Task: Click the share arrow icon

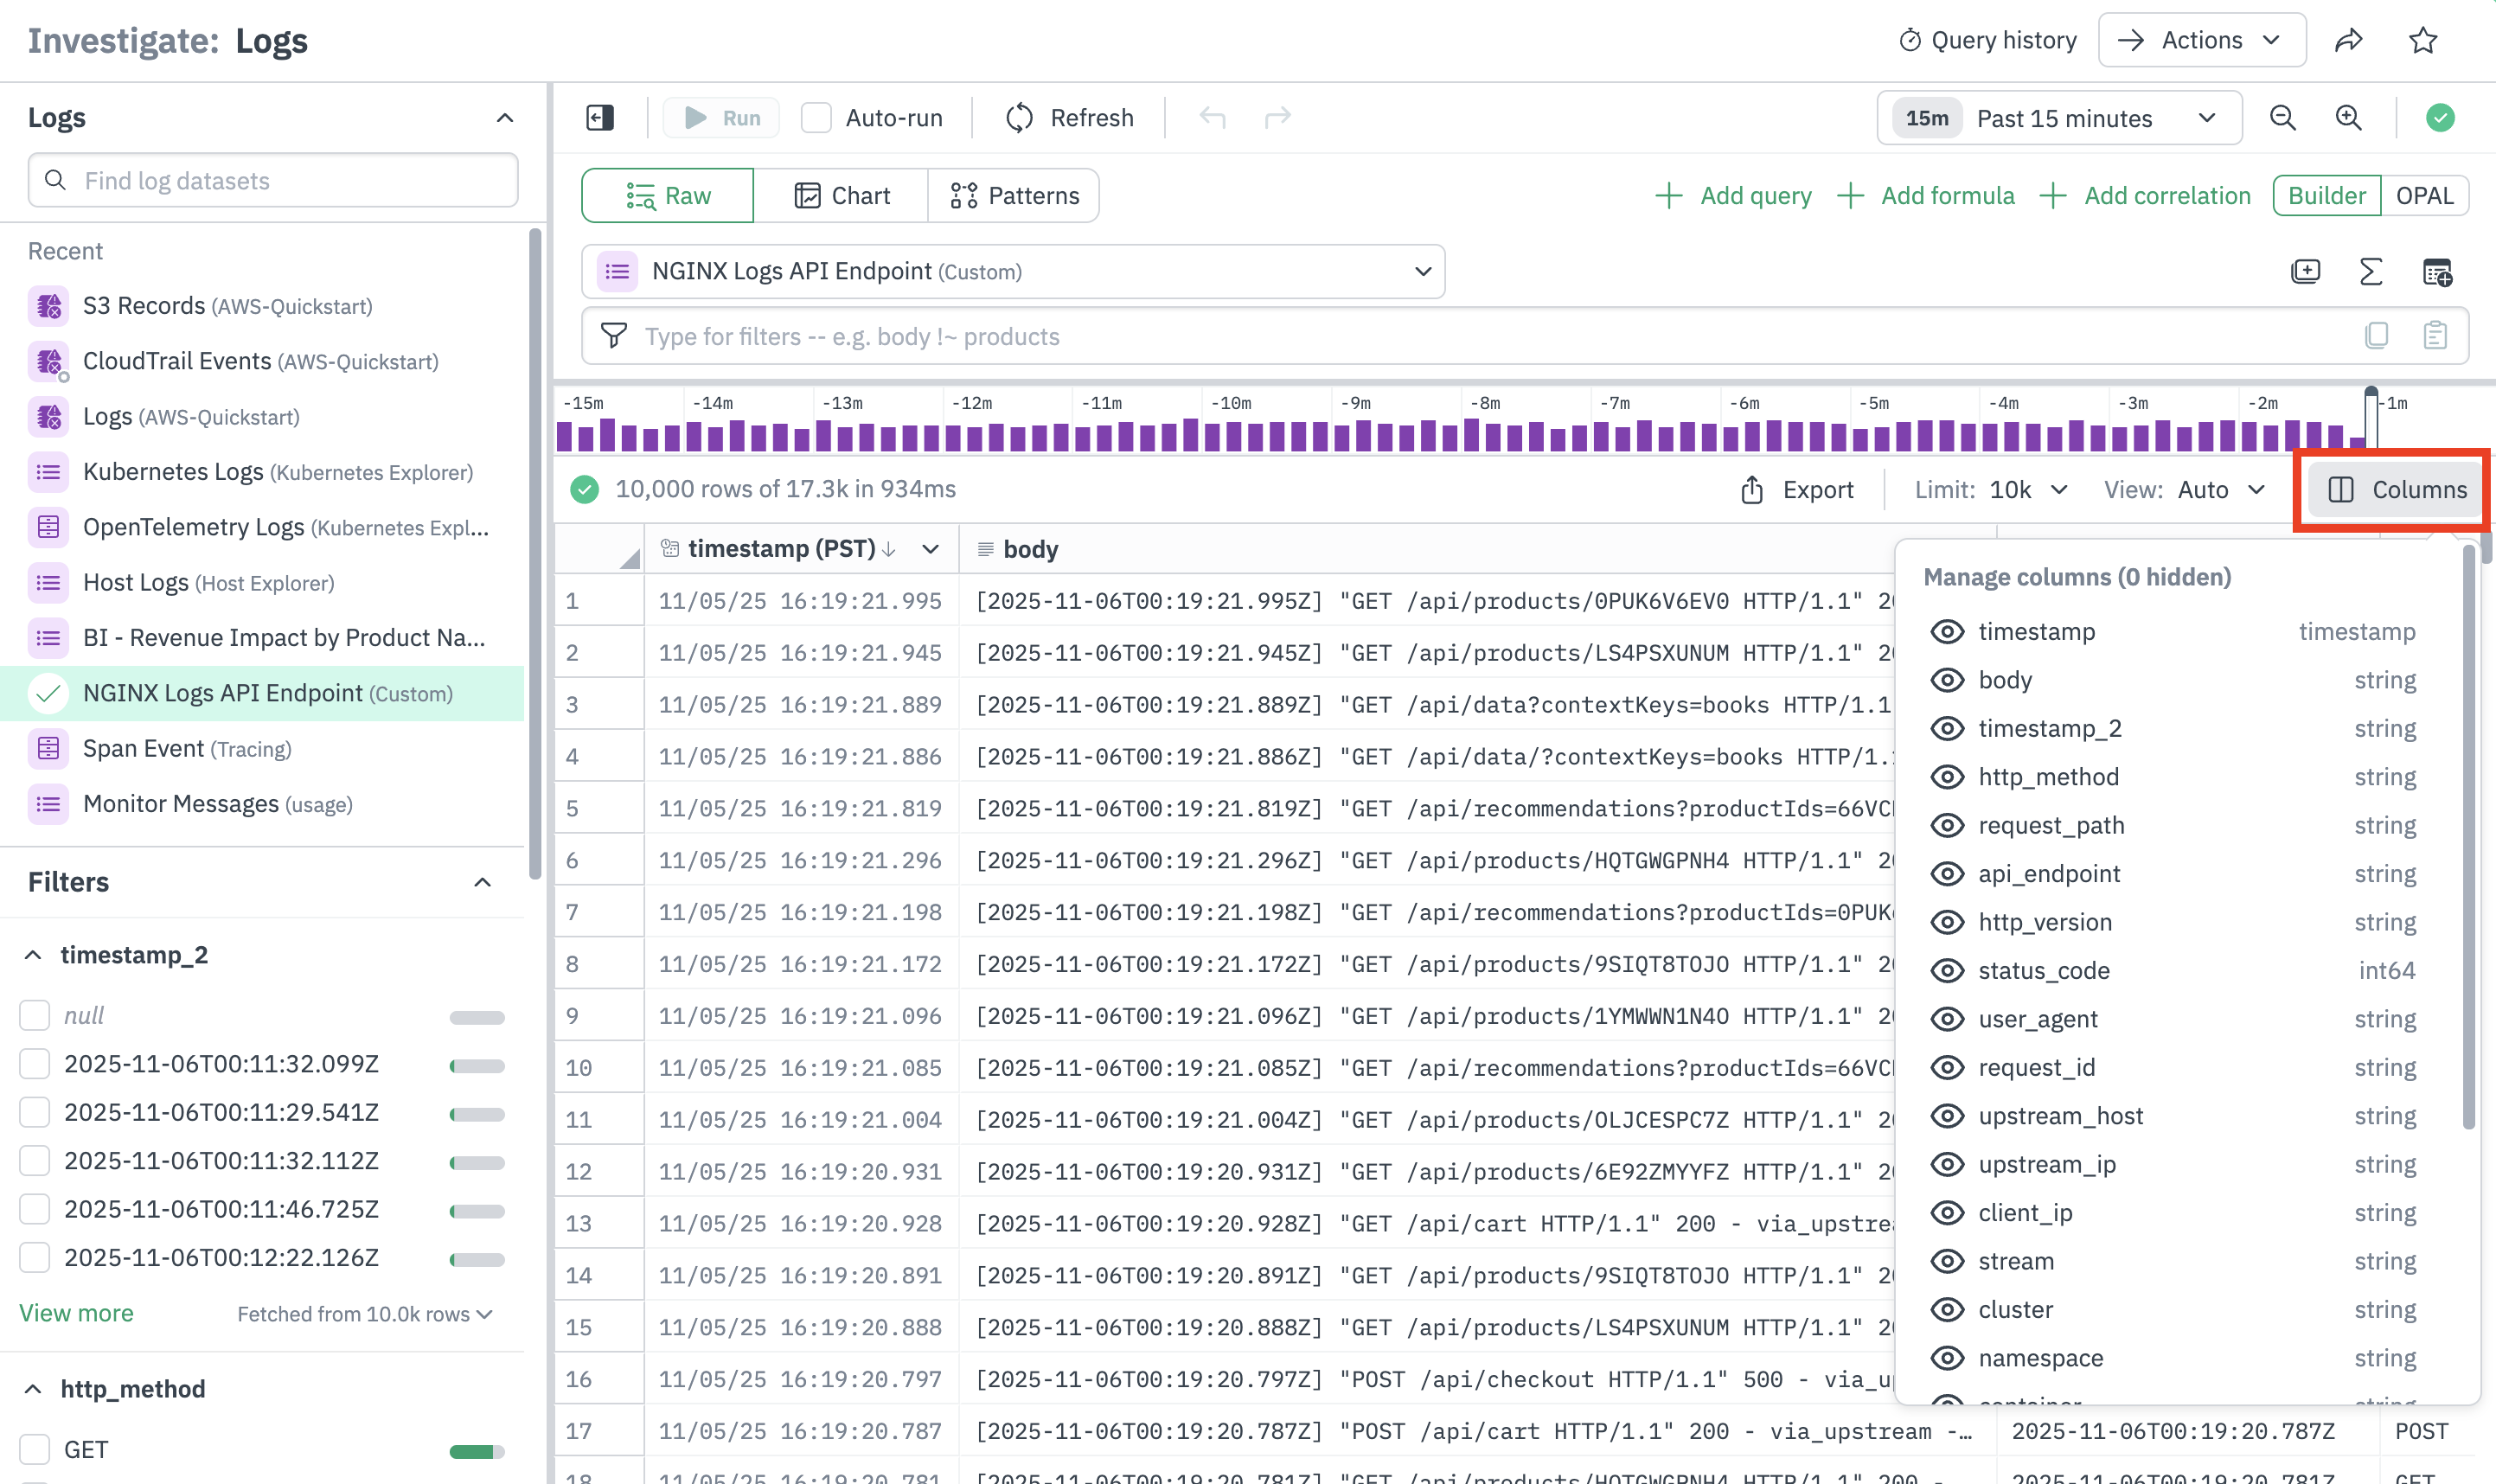Action: point(2348,40)
